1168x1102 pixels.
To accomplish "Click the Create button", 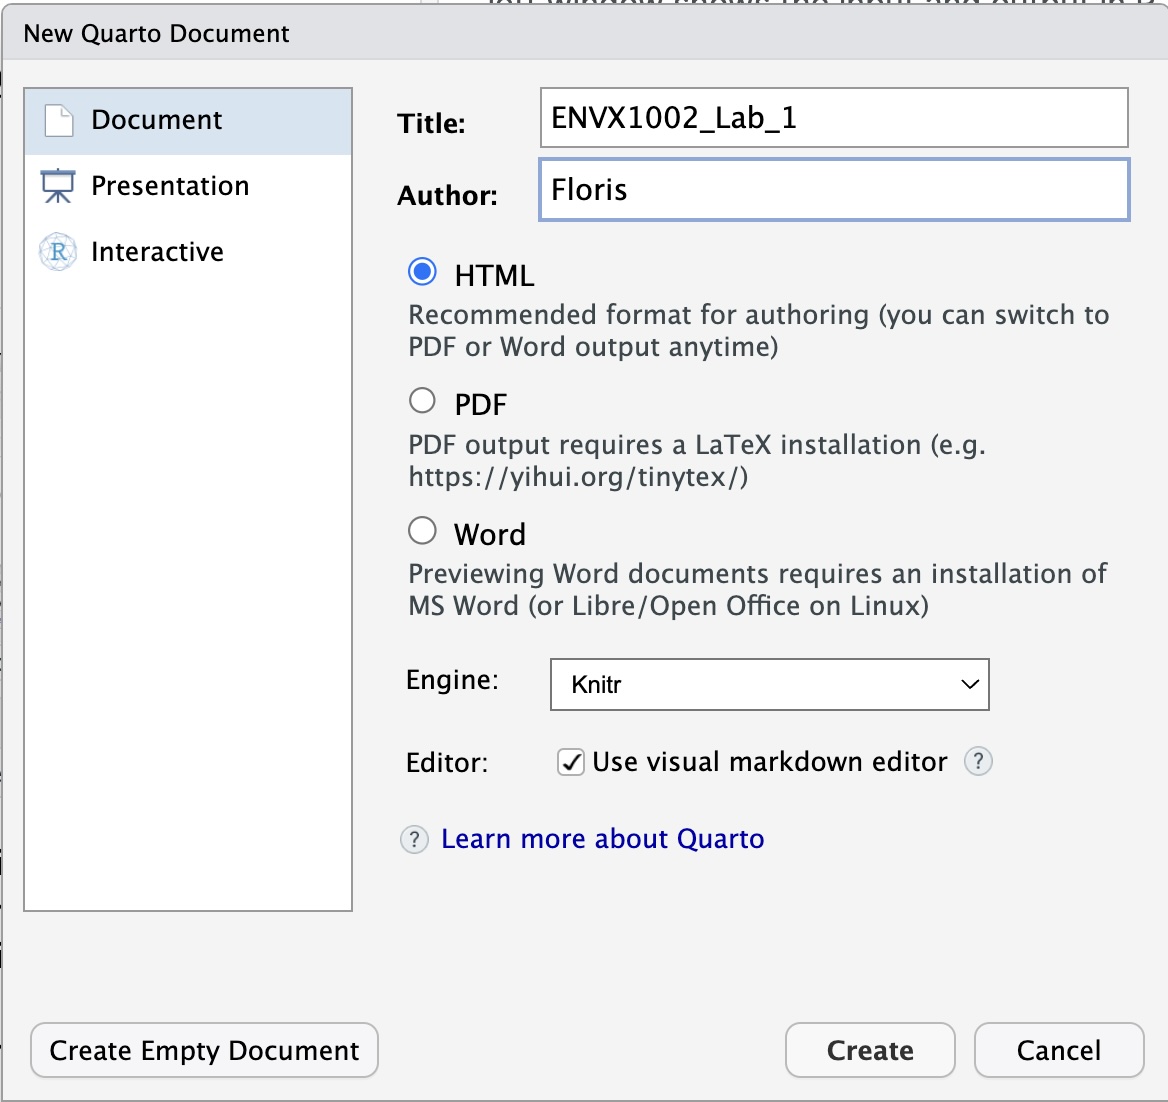I will click(870, 1050).
